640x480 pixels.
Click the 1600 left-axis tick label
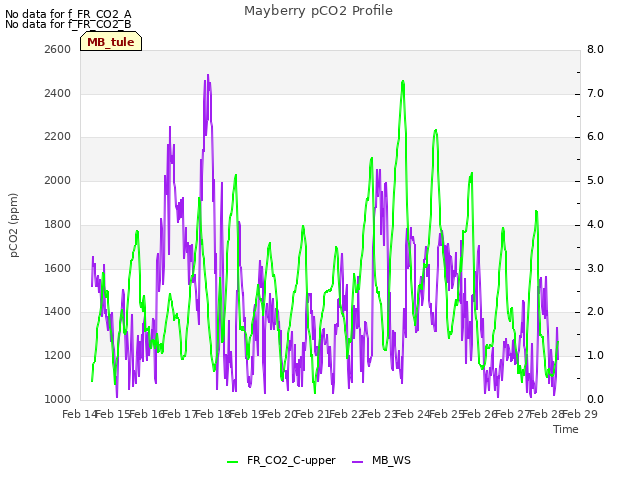(58, 269)
